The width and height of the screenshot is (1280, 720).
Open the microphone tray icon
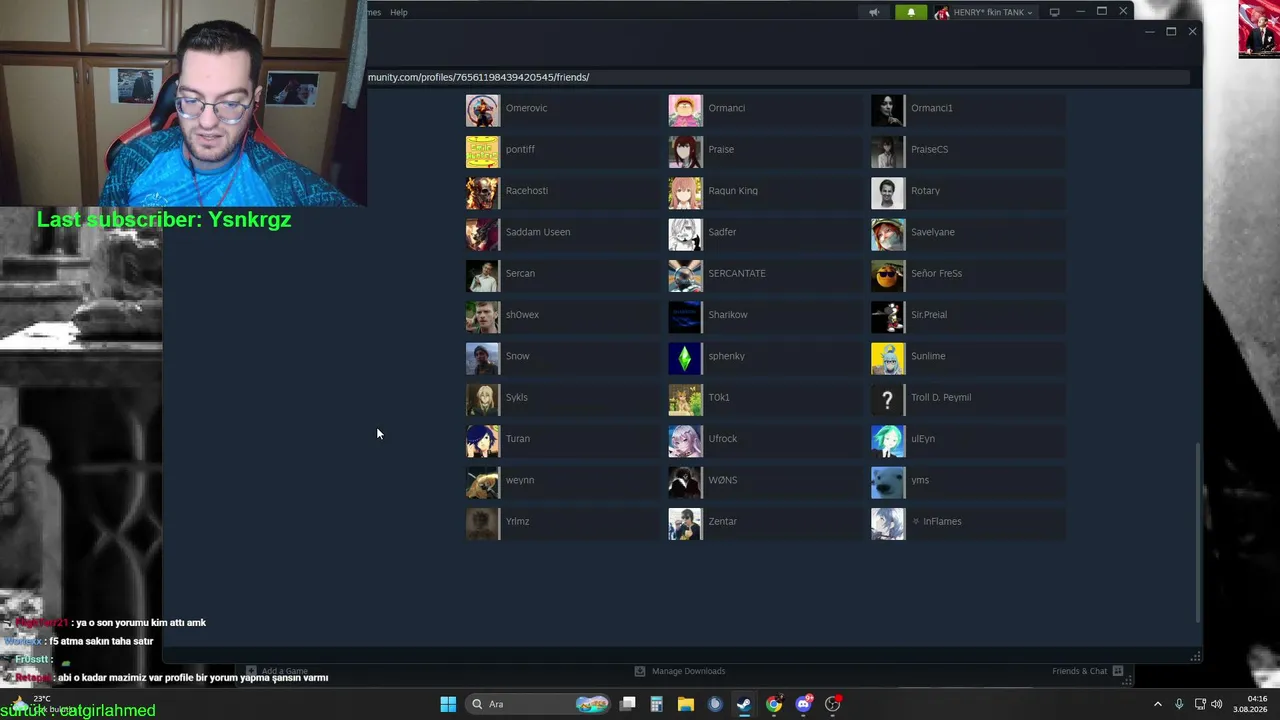1179,704
